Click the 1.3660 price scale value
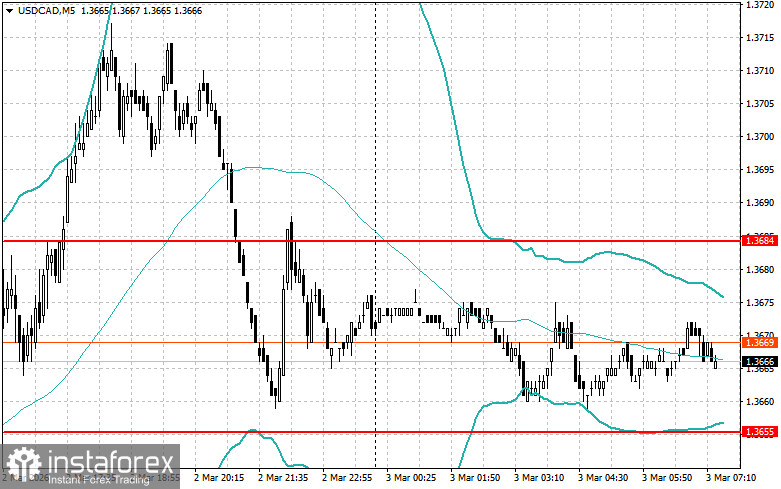This screenshot has width=781, height=489. tap(760, 402)
